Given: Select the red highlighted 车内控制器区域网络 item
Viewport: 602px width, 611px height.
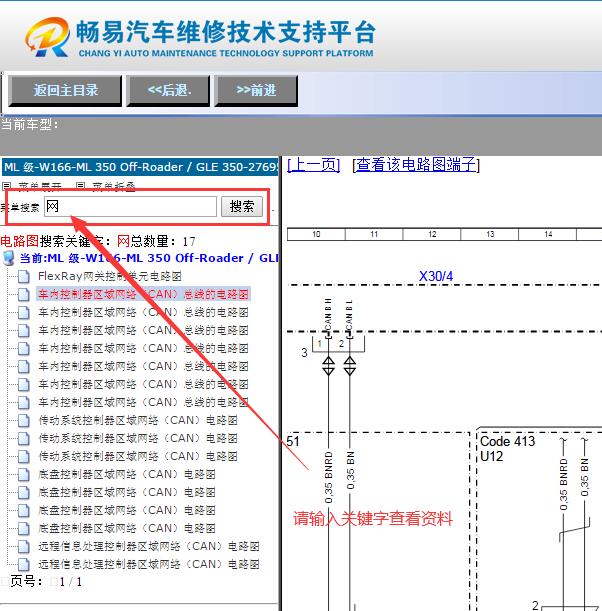Looking at the screenshot, I should pyautogui.click(x=143, y=294).
